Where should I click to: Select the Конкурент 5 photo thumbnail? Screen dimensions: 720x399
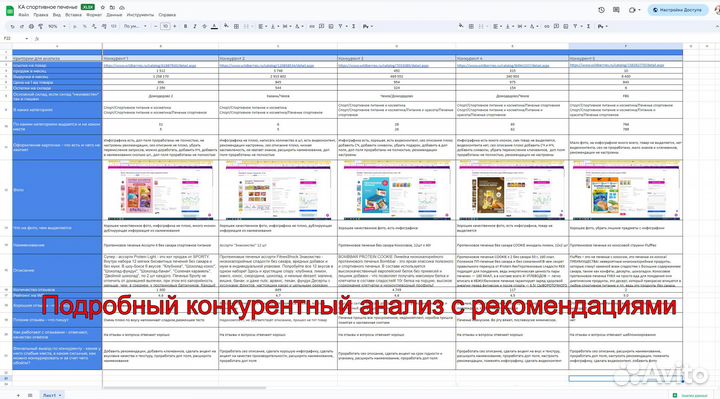pos(626,190)
